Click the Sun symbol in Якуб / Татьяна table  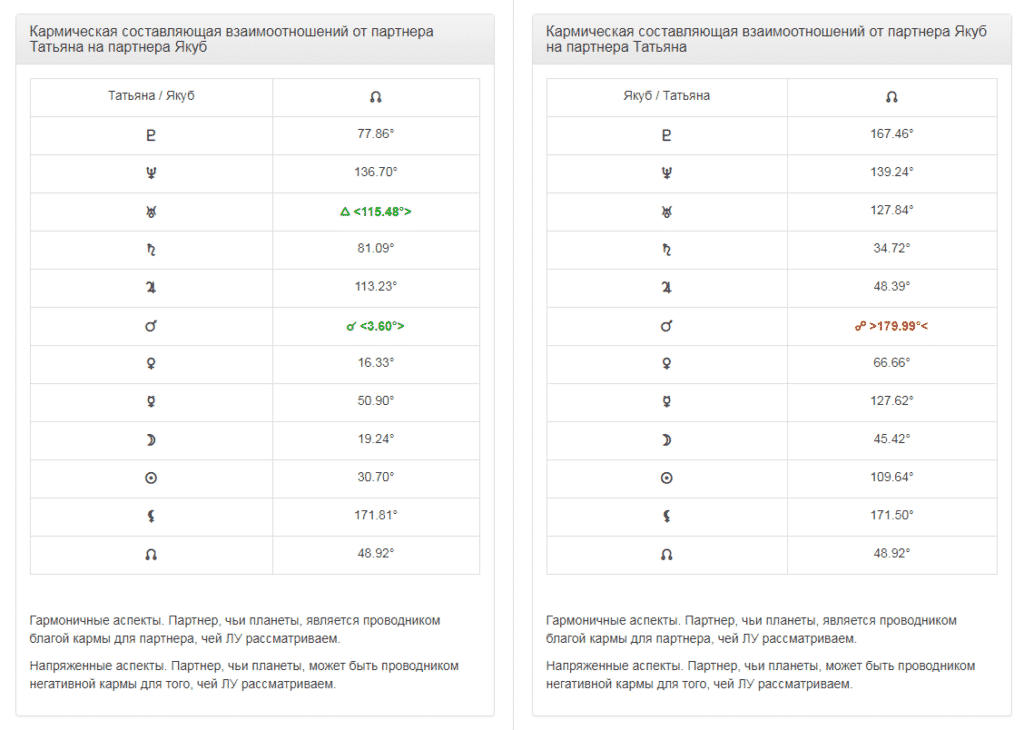pyautogui.click(x=667, y=478)
